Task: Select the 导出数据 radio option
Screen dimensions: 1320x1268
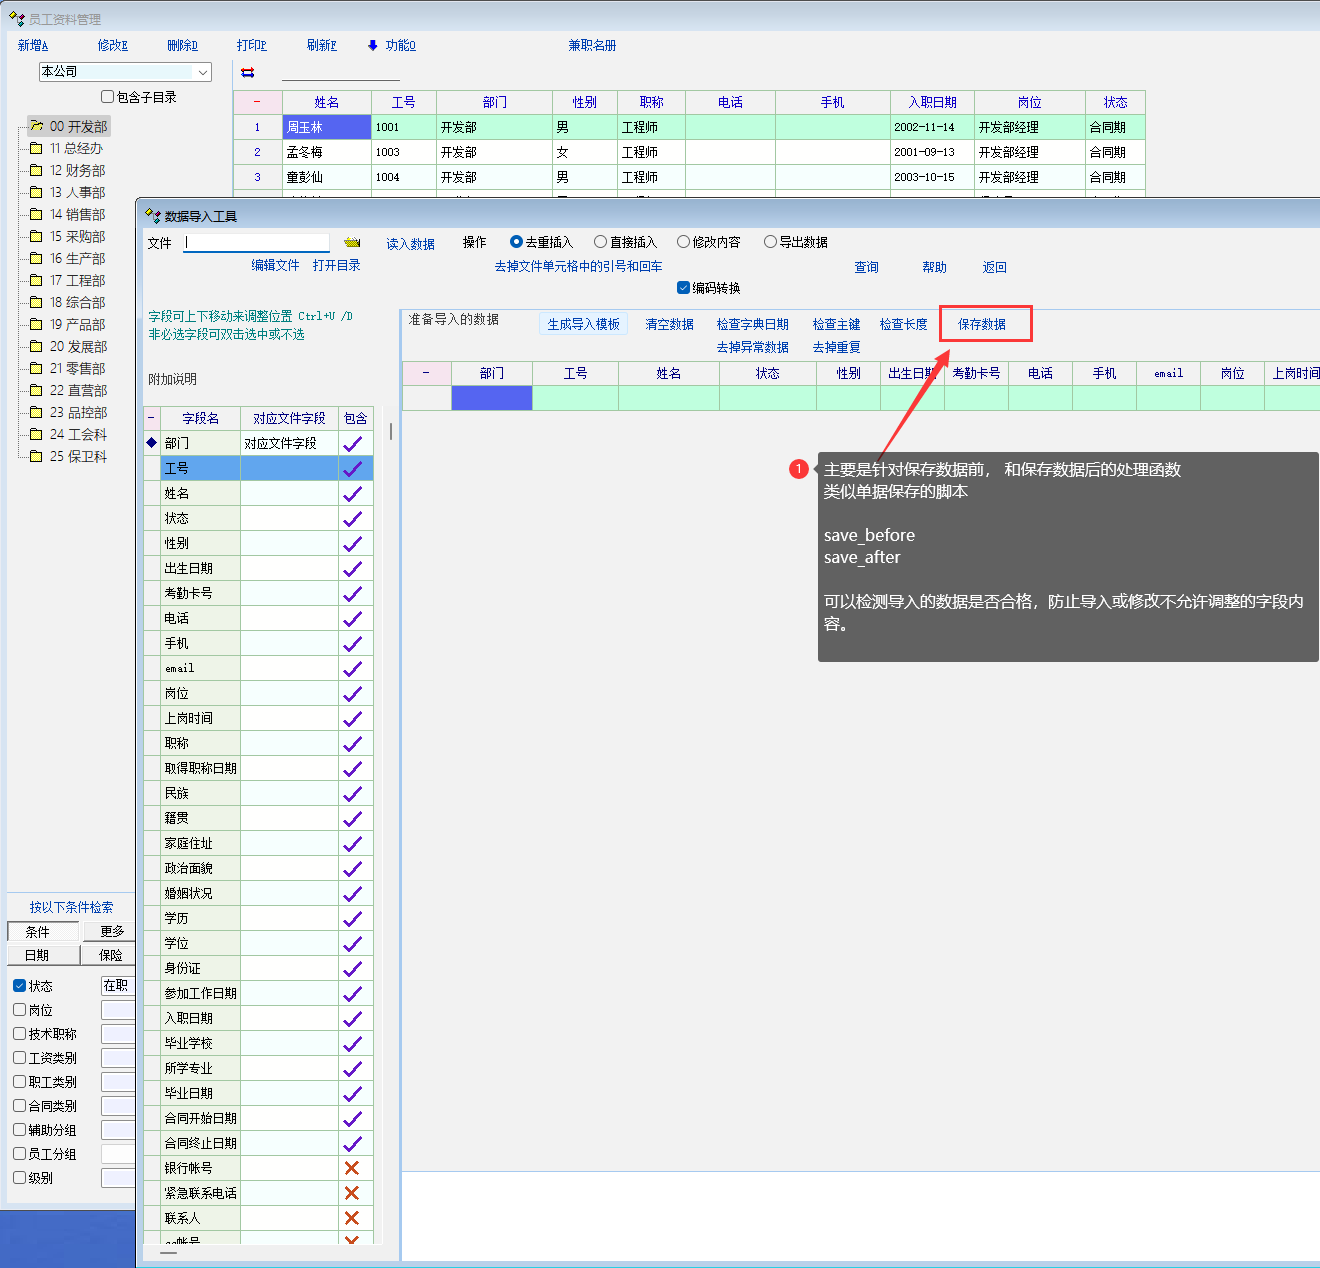Action: [770, 242]
